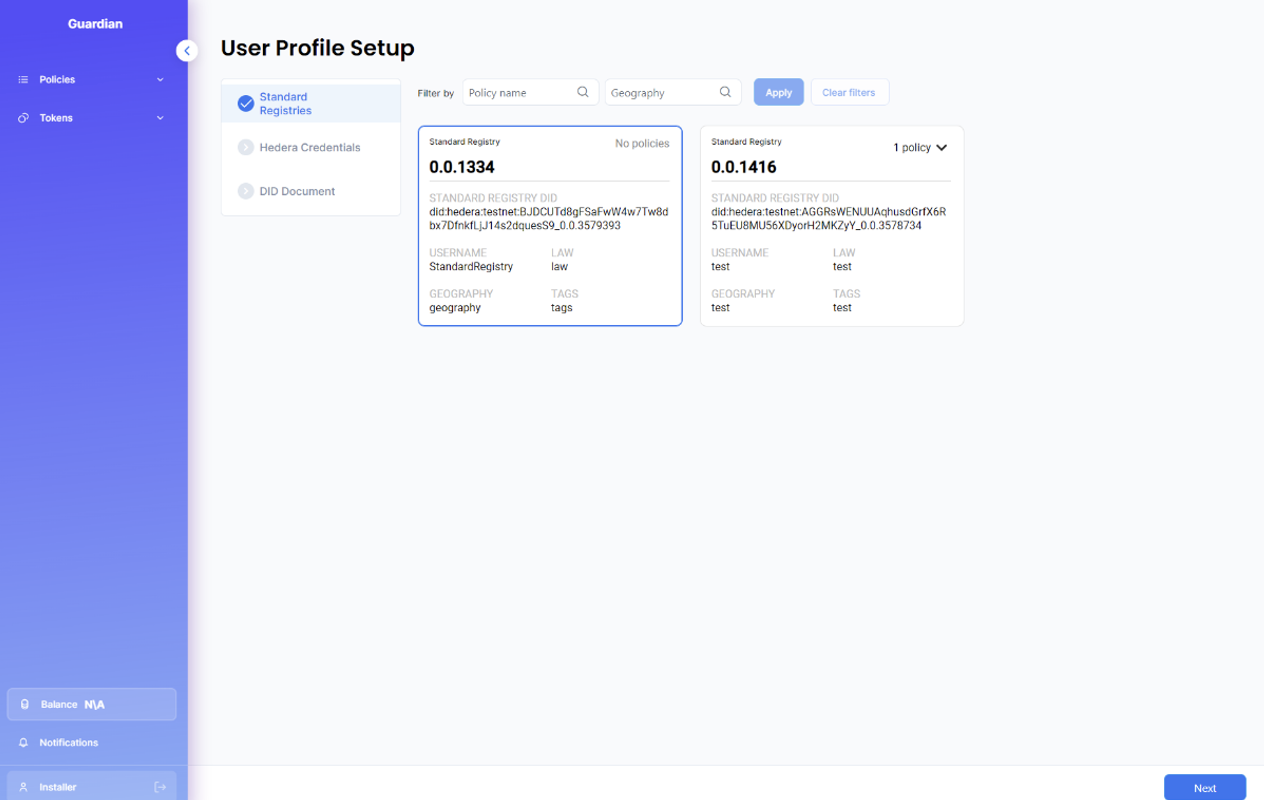Expand the 1 policy dropdown on registry 0.0.1416

pos(920,148)
